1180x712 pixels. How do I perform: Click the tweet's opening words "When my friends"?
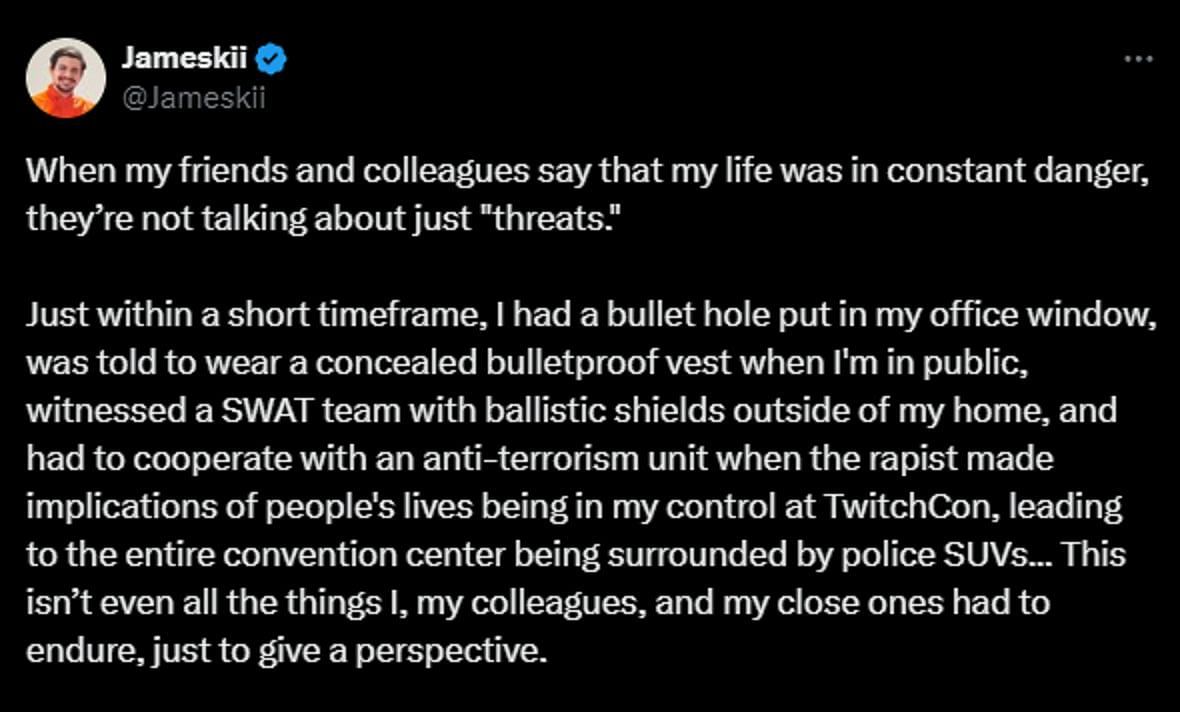154,172
